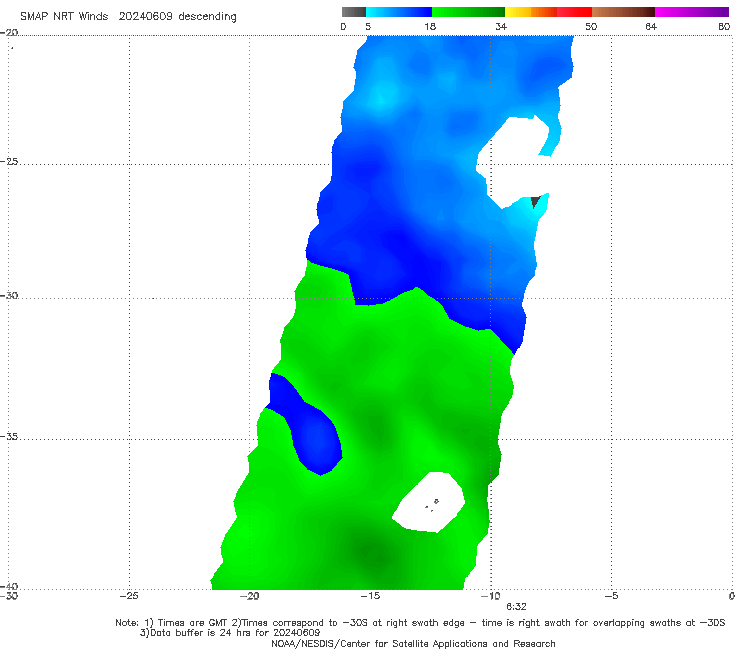The height and width of the screenshot is (650, 740).
Task: Click the NOAA/NESDIS credit line
Action: 413,643
